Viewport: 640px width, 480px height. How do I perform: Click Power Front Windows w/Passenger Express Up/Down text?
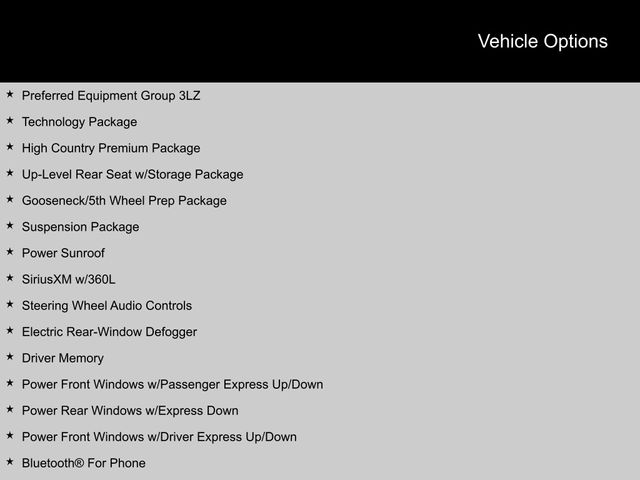[x=172, y=384]
